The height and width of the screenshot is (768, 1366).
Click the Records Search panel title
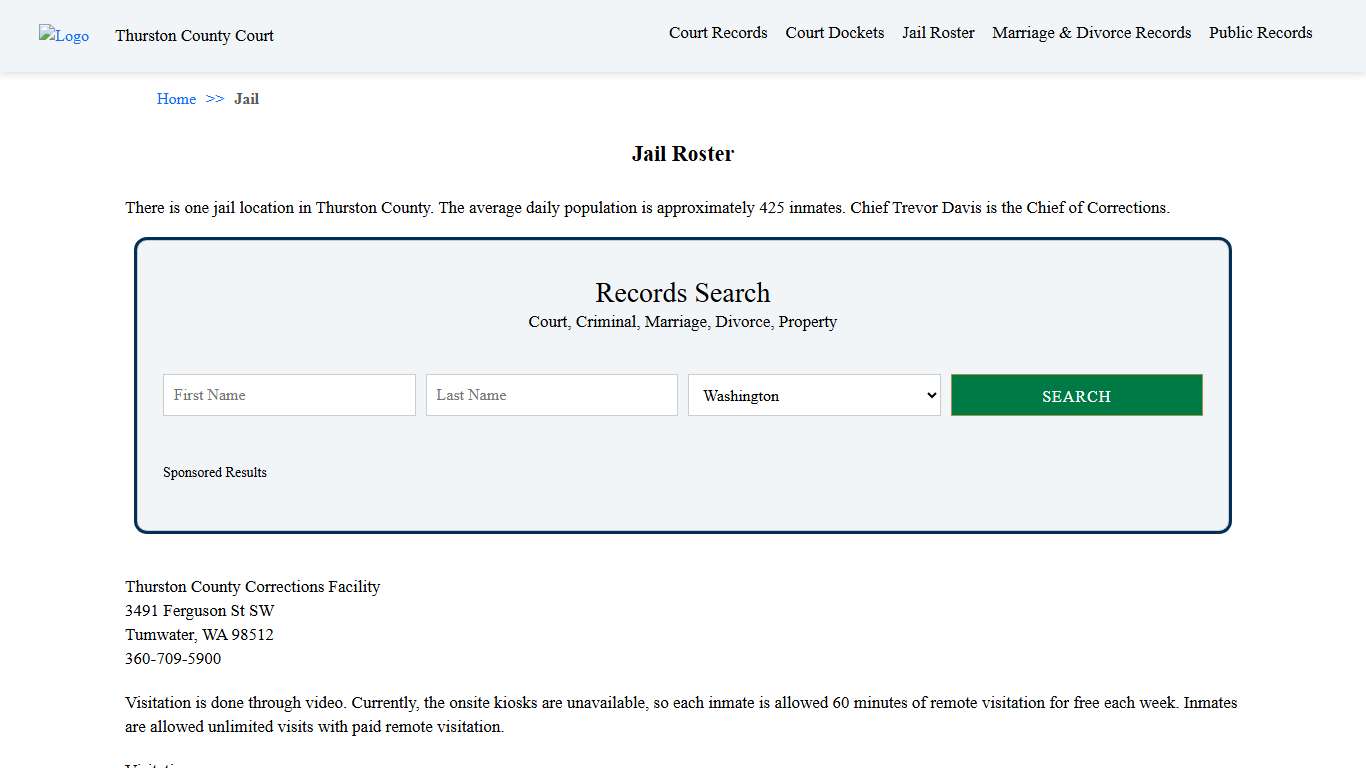point(683,292)
